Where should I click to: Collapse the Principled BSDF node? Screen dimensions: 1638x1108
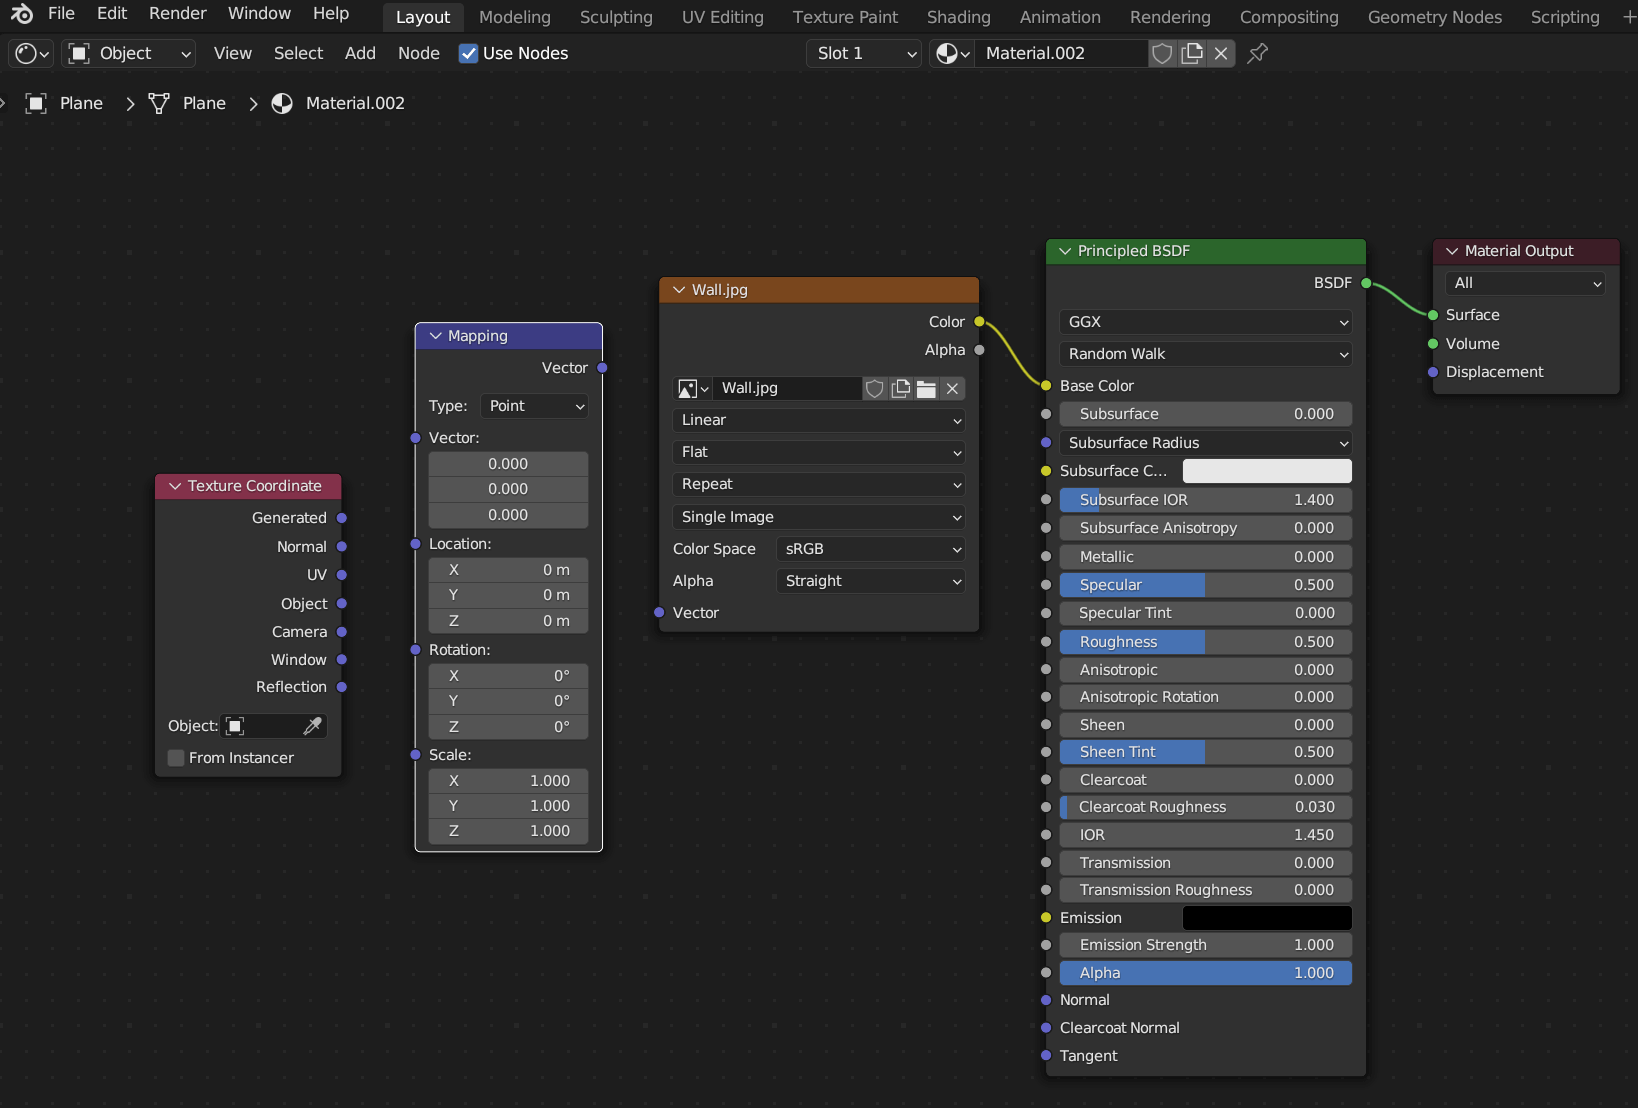[1065, 251]
